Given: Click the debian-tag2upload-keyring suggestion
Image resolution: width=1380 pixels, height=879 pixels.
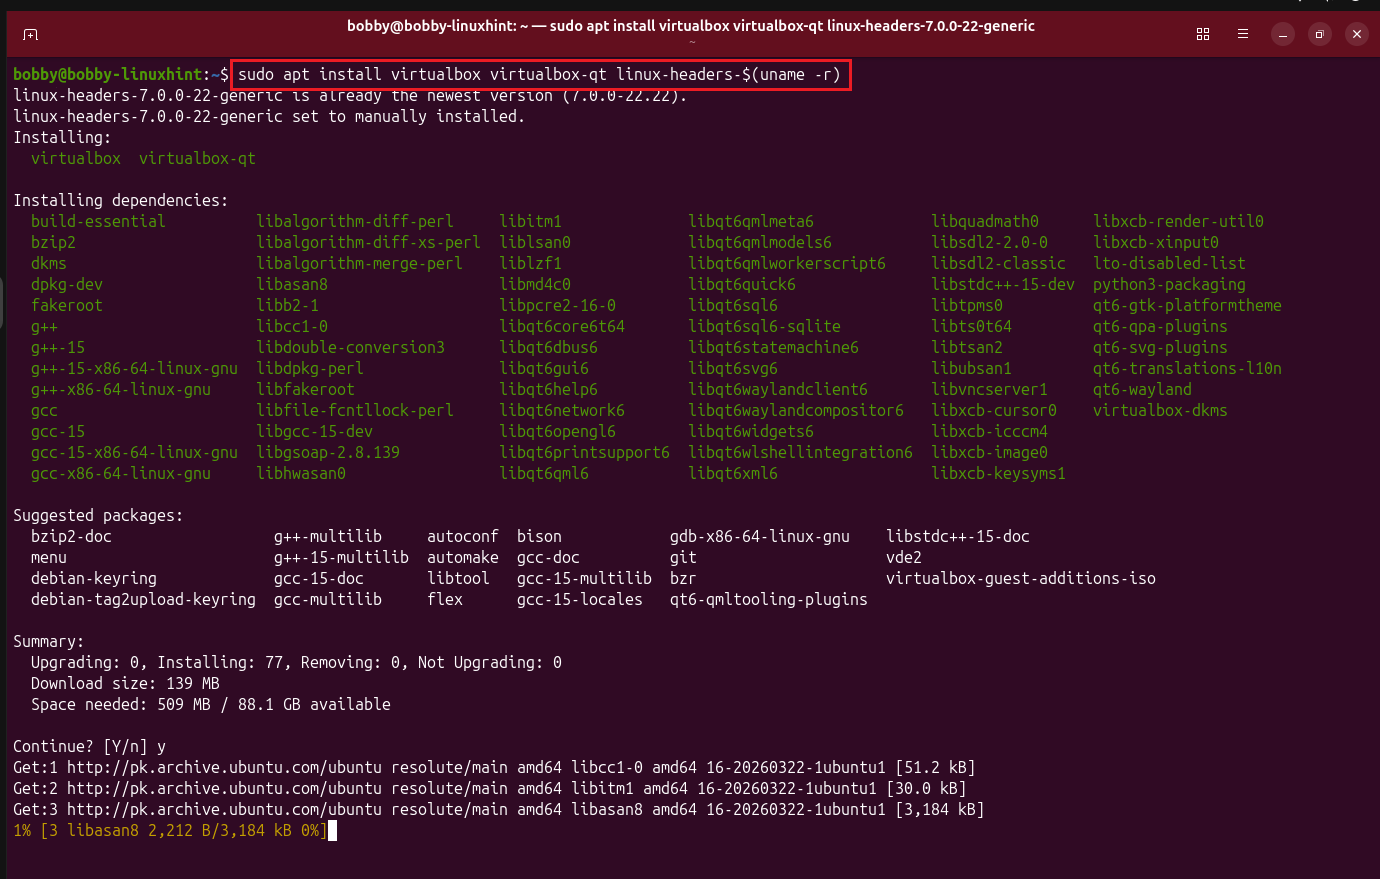Looking at the screenshot, I should click(x=143, y=599).
